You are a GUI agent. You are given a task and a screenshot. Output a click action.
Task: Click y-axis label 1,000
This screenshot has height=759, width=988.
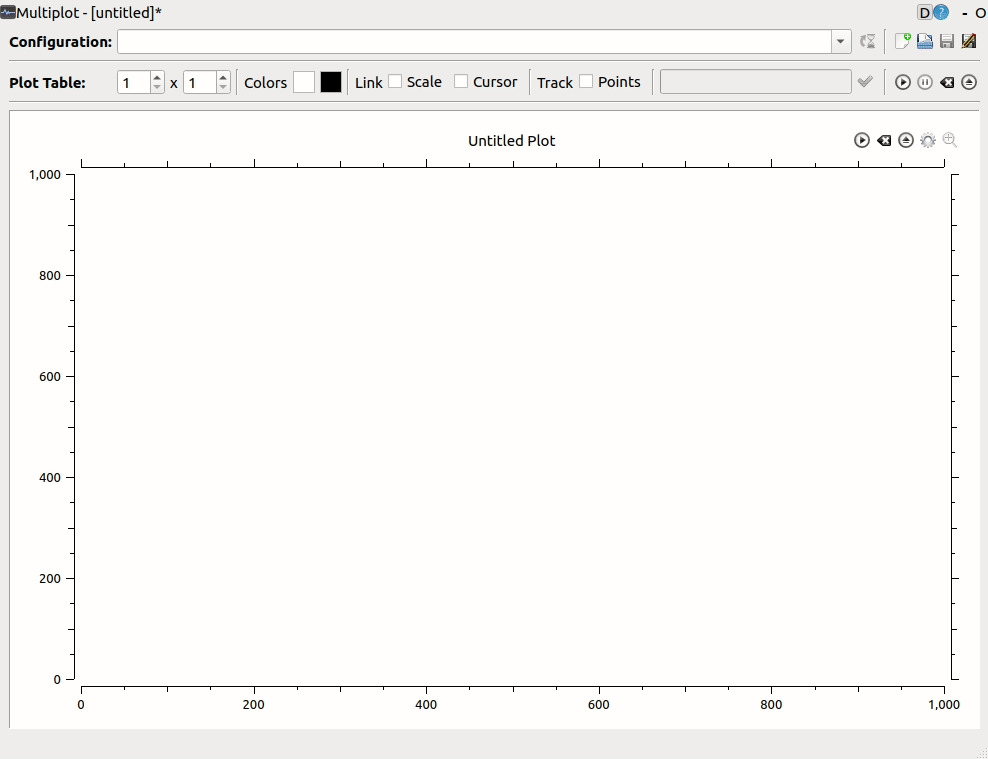[x=45, y=174]
